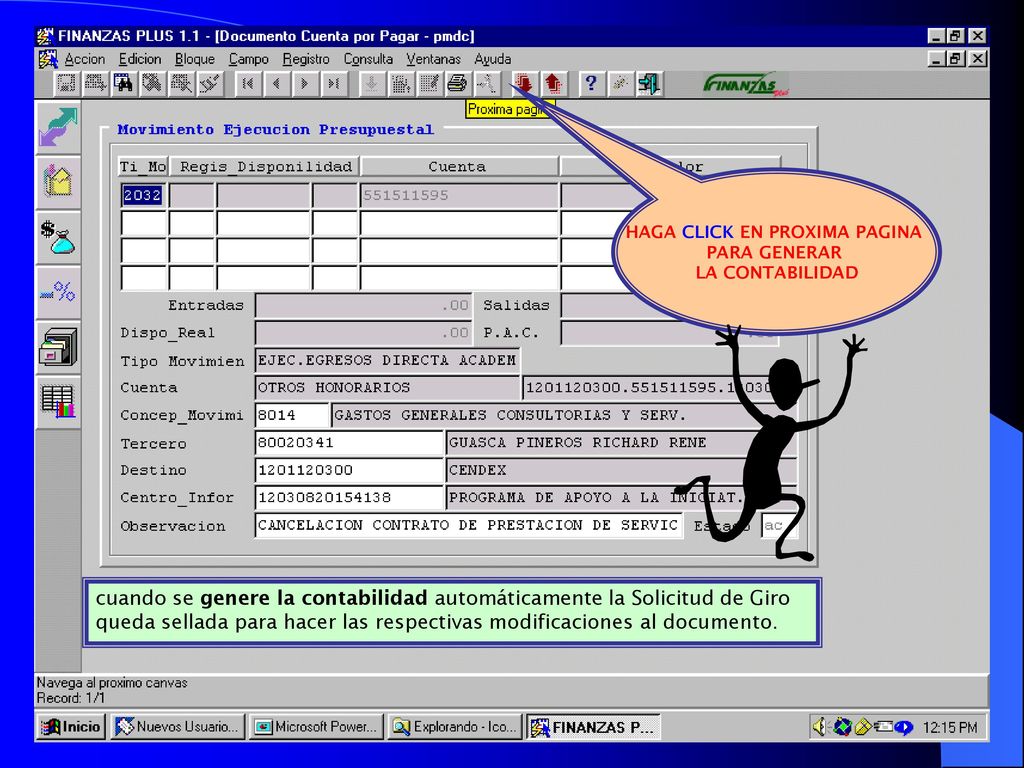The image size is (1024, 768).
Task: Open help with the question mark icon
Action: [591, 84]
